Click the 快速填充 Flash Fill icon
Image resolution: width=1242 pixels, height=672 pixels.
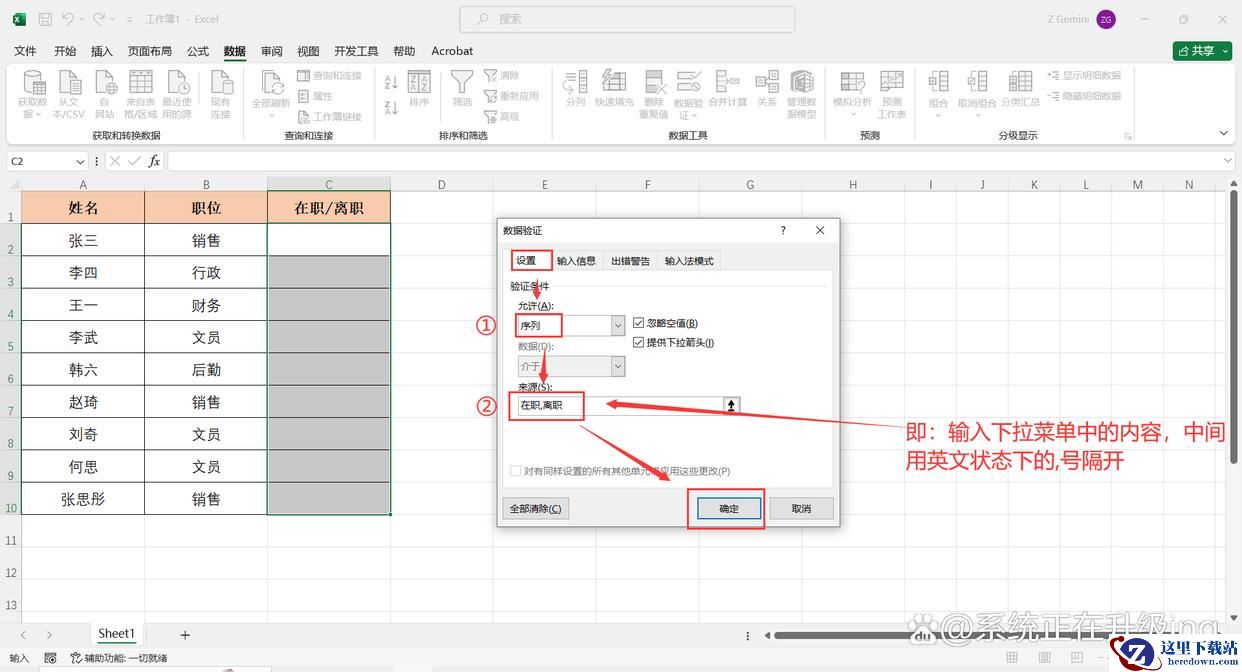tap(614, 84)
